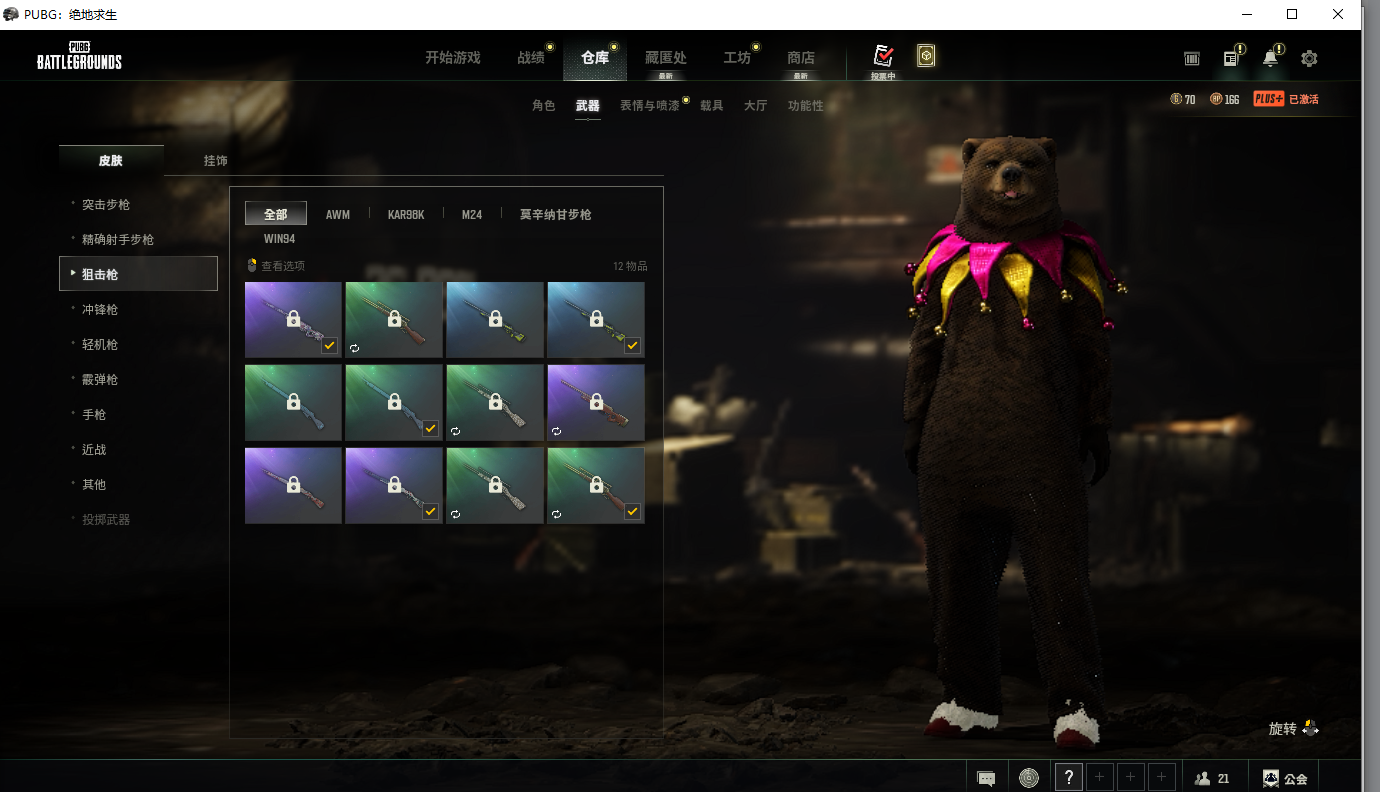
Task: Click the radar target icon in bottom bar
Action: click(1029, 777)
